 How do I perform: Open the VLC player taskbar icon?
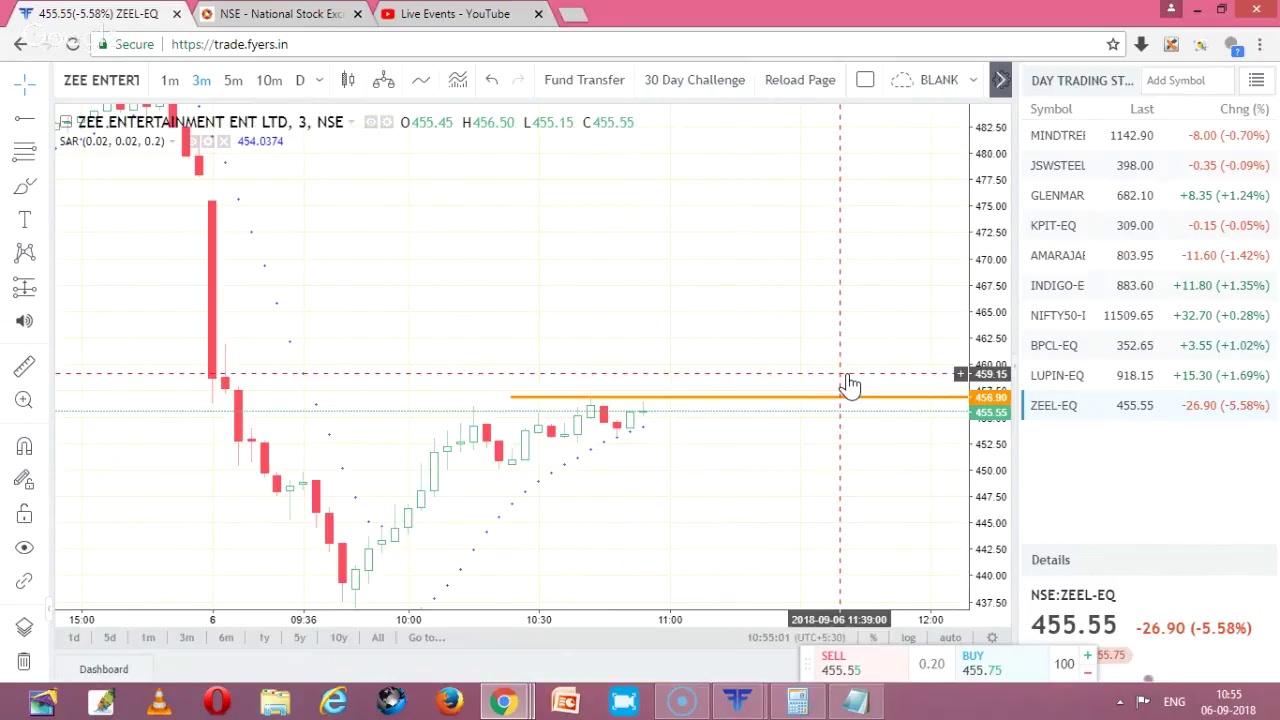(x=159, y=701)
